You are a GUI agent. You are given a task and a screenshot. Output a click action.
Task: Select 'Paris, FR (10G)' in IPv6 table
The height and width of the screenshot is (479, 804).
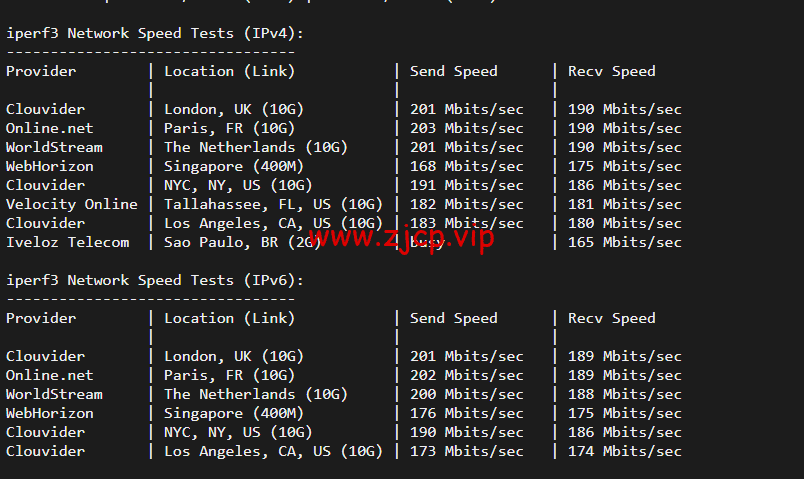point(230,375)
